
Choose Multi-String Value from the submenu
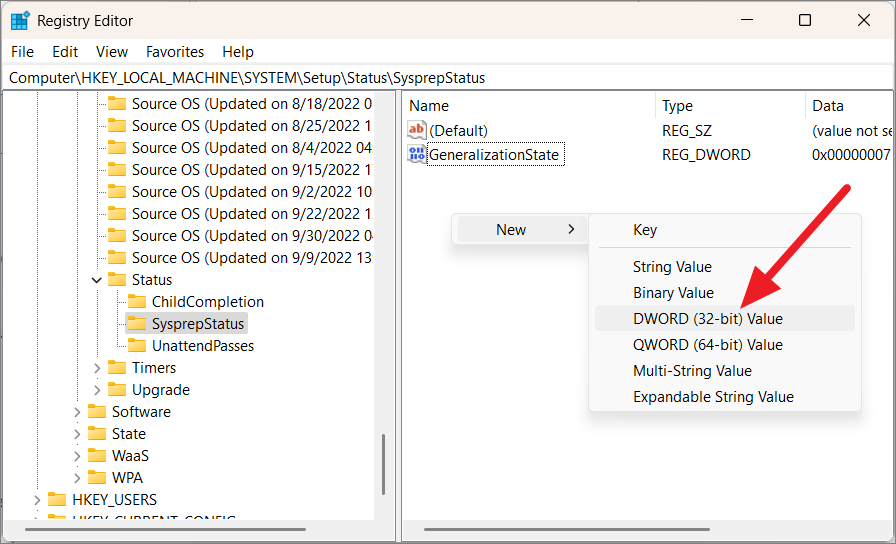[x=725, y=370]
